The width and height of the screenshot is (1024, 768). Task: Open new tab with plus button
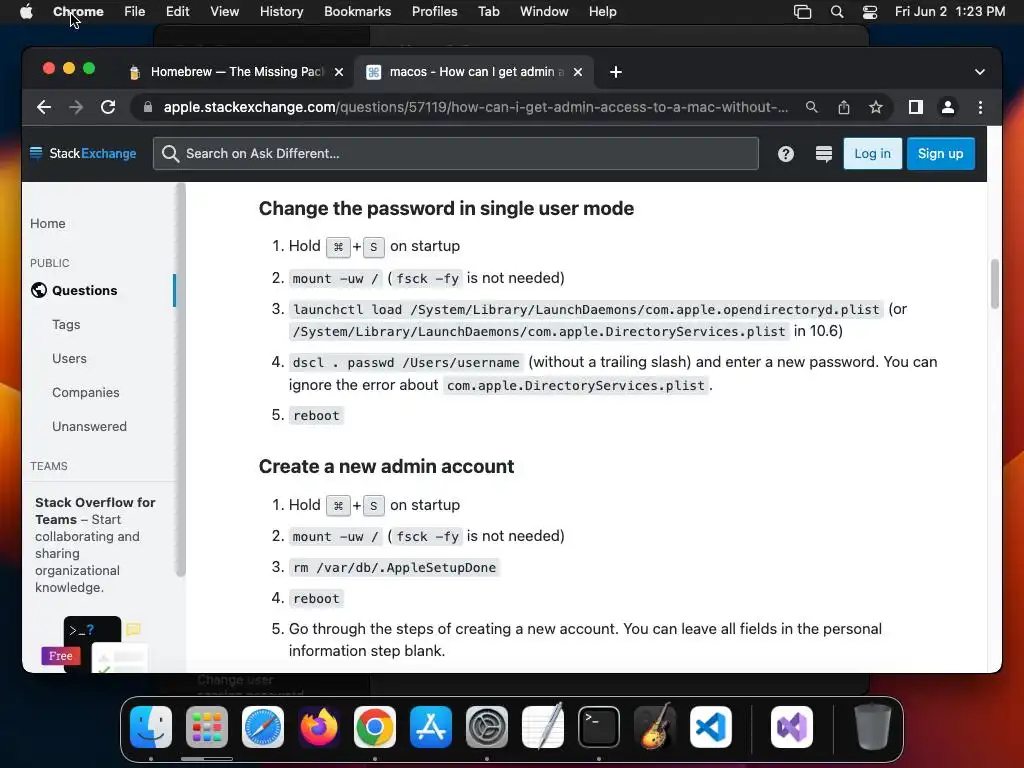coord(616,72)
